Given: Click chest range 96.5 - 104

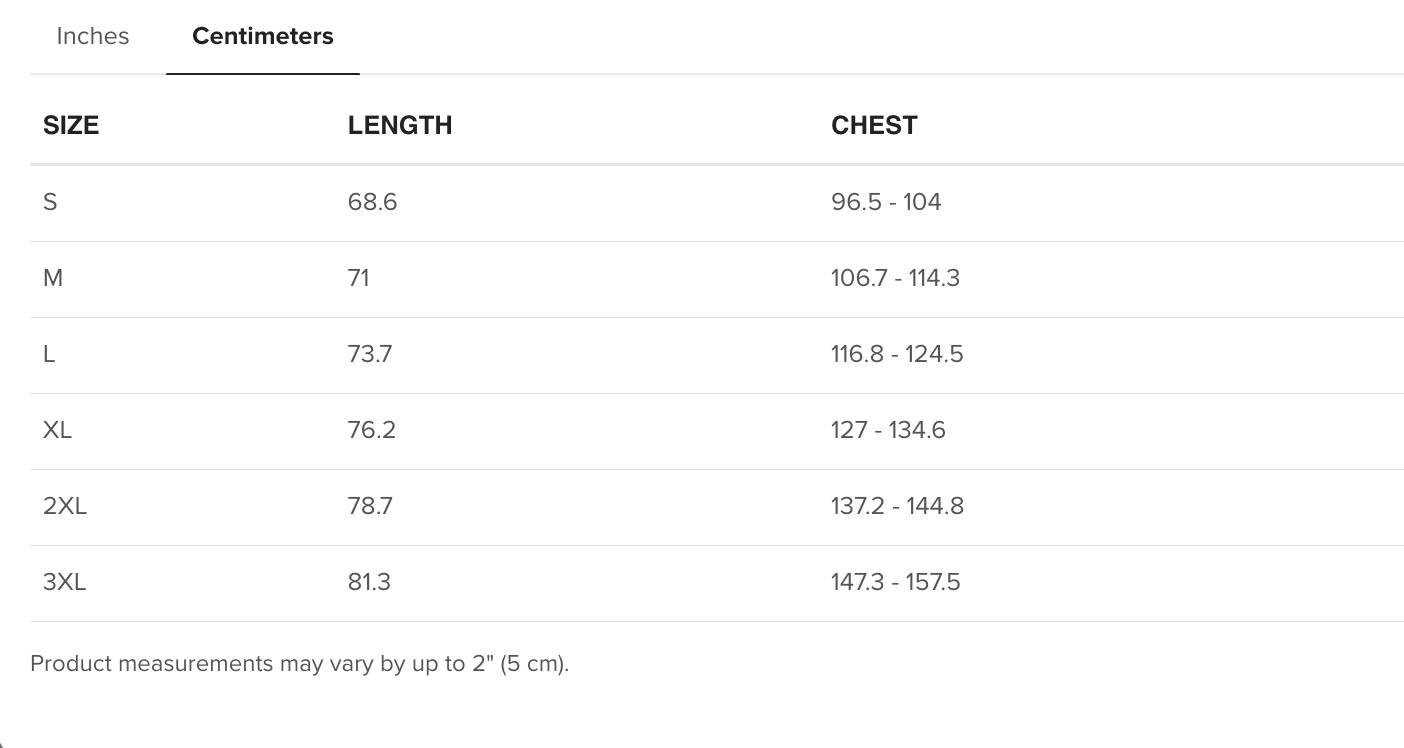Looking at the screenshot, I should coord(886,202).
